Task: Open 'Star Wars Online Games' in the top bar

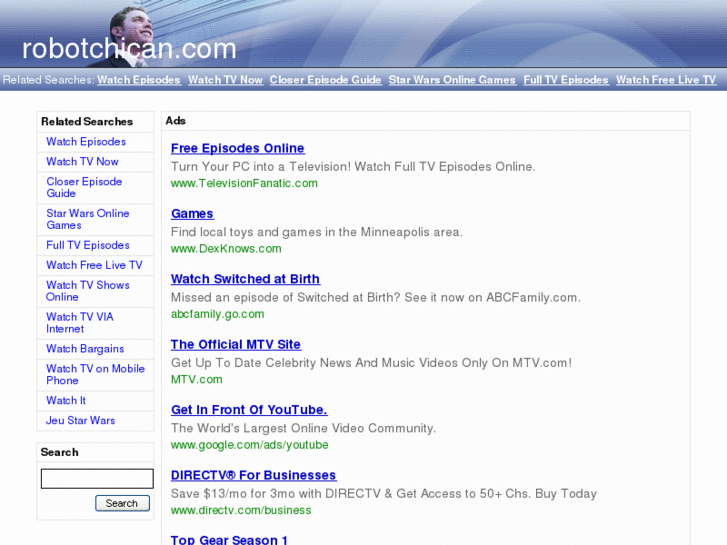Action: 452,80
